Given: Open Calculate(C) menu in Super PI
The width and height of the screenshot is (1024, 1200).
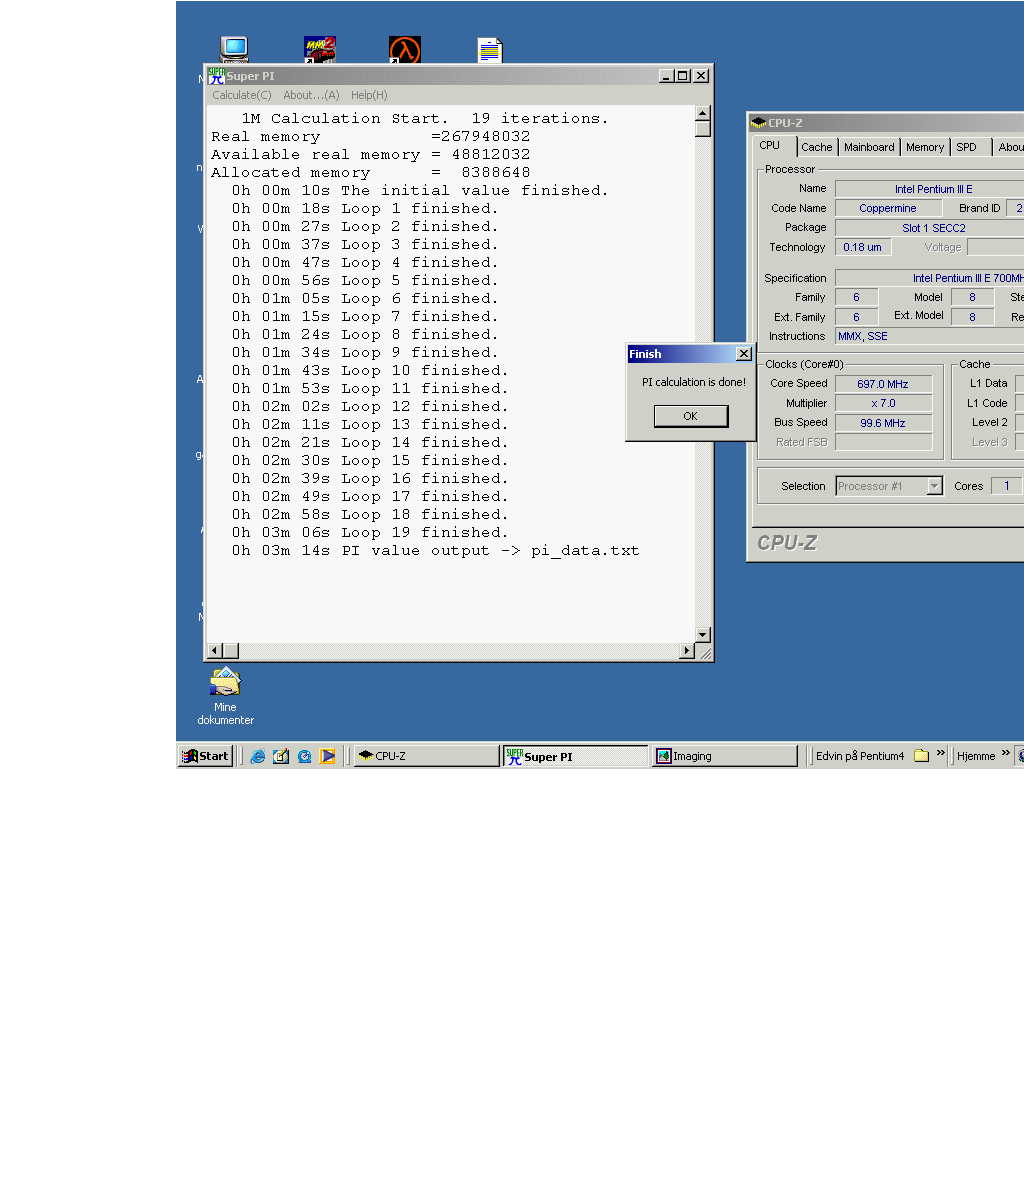Looking at the screenshot, I should click(241, 95).
